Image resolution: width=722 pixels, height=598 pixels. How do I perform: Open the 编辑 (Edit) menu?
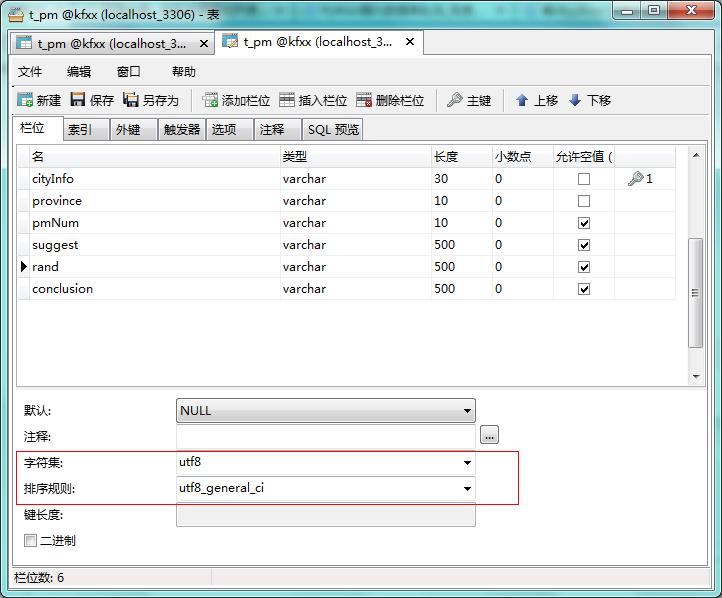[79, 72]
